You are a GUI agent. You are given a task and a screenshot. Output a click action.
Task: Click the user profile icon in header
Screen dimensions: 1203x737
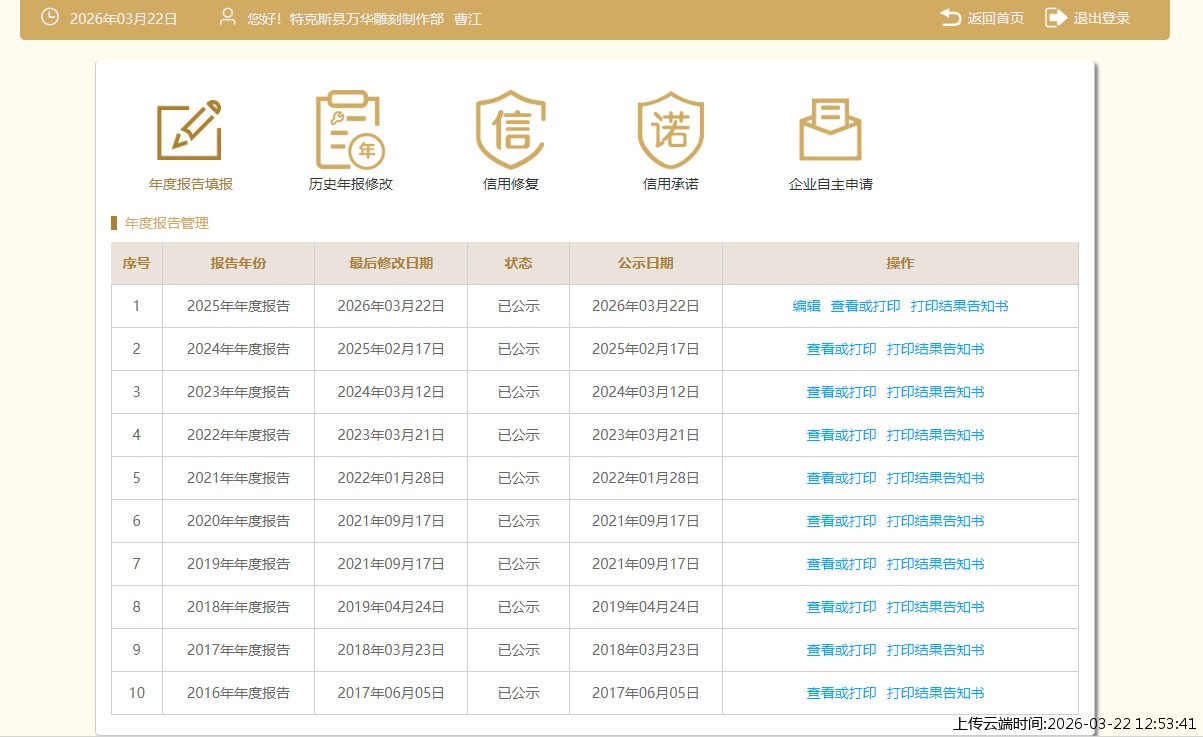[228, 18]
